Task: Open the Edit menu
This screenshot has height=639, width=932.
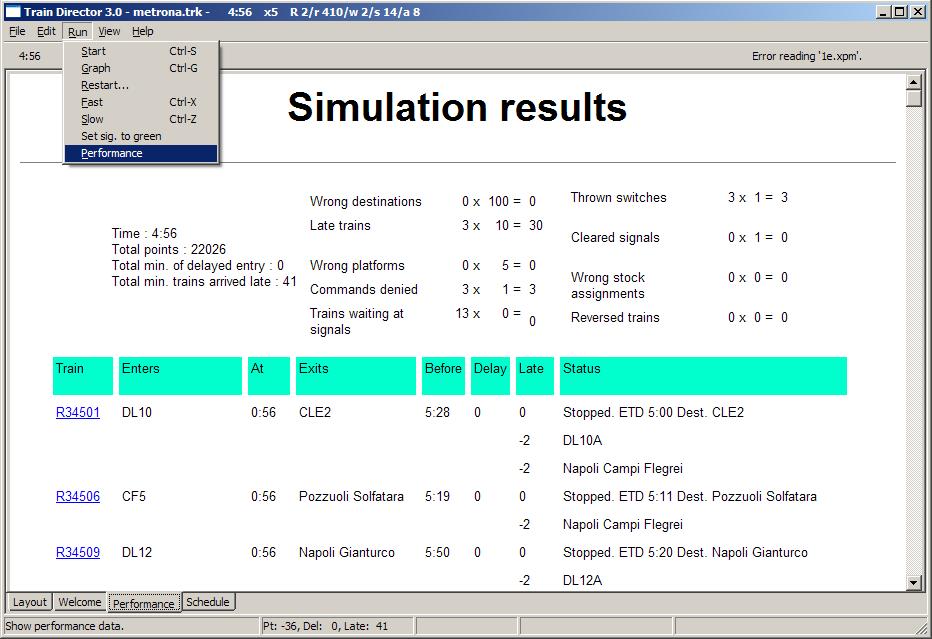Action: point(47,31)
